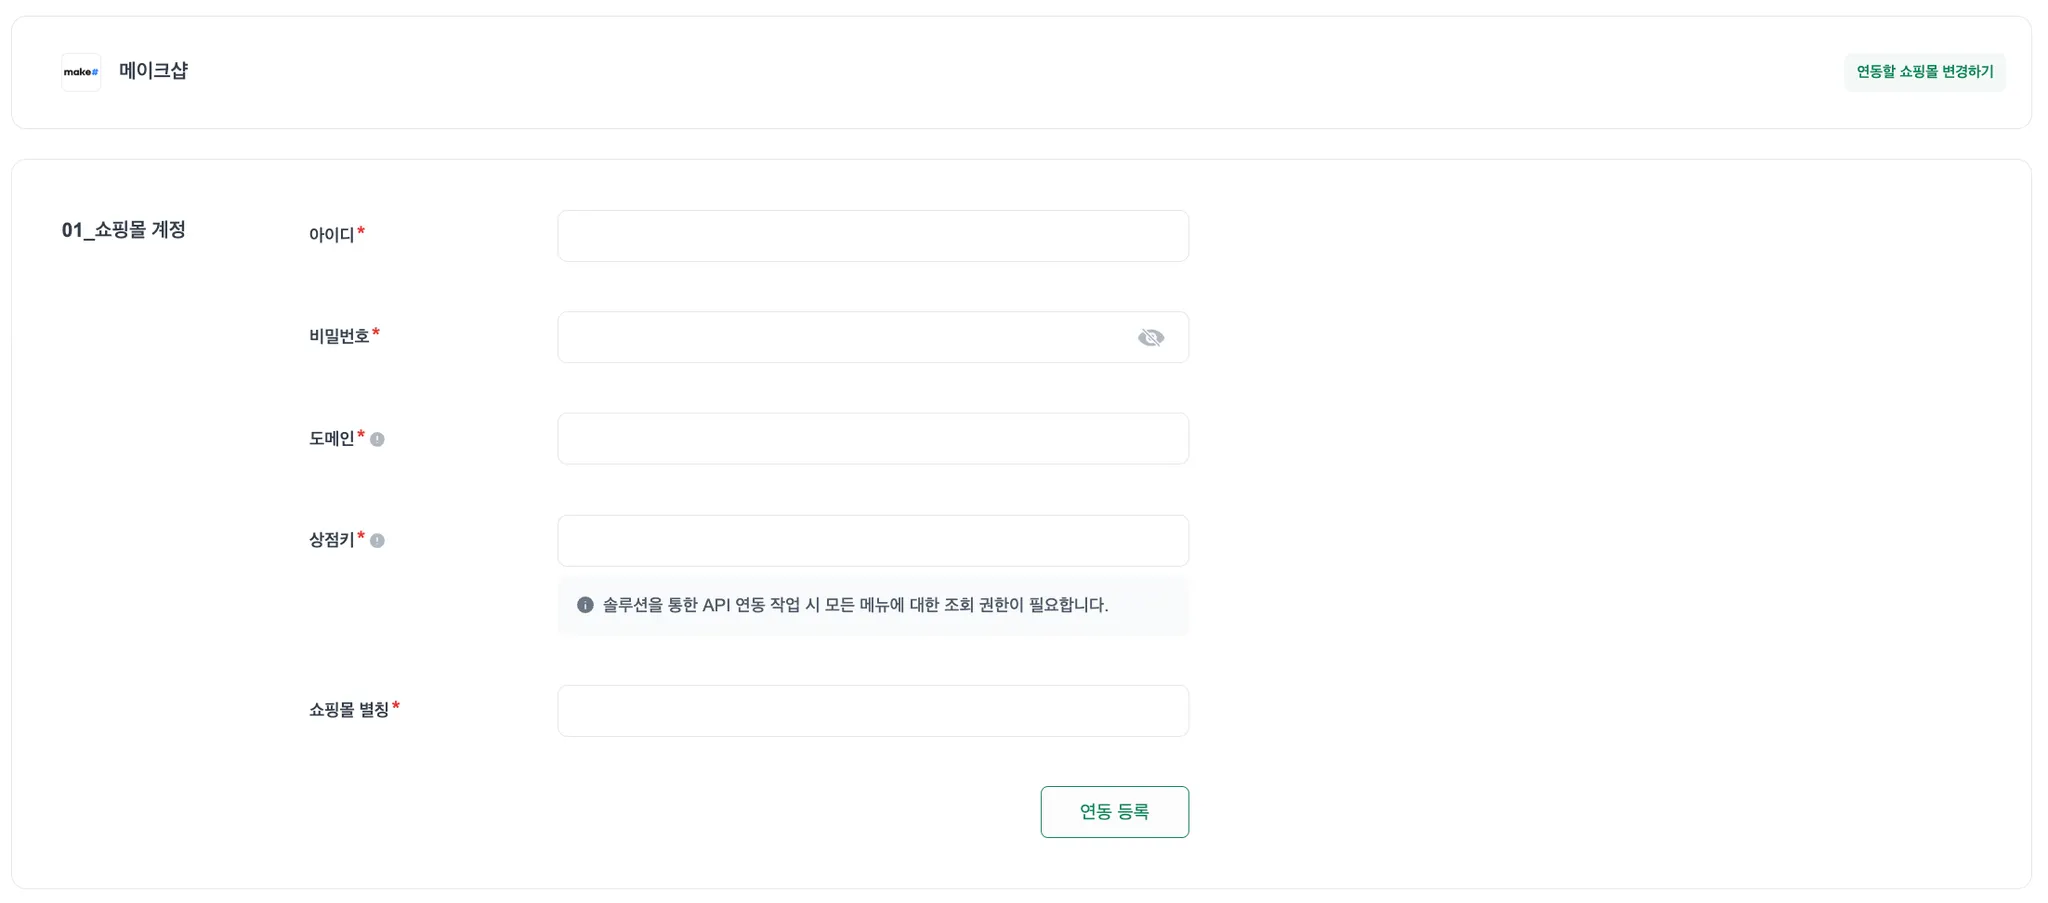Toggle password visibility eye icon
This screenshot has width=2048, height=903.
pos(1150,338)
